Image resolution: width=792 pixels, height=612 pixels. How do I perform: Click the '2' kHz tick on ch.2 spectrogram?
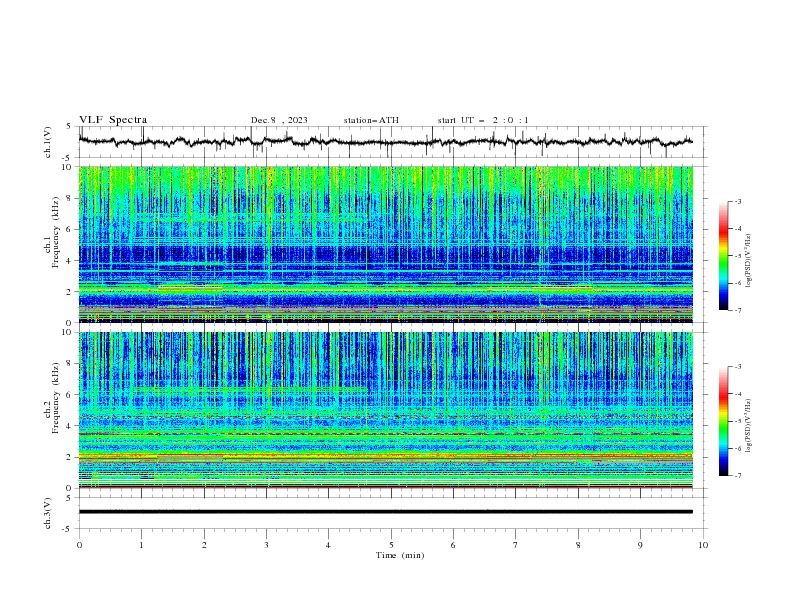(x=70, y=457)
